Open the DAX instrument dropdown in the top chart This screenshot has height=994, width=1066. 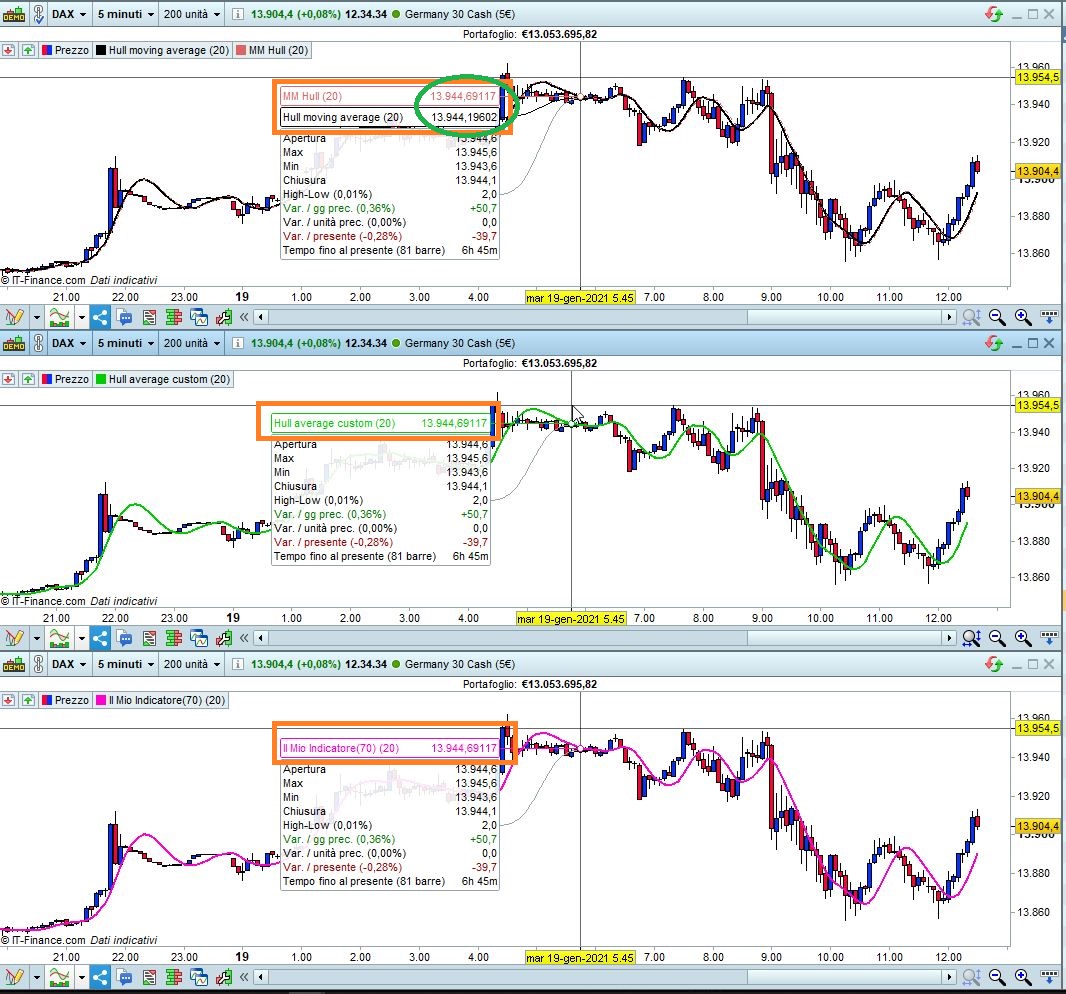pyautogui.click(x=69, y=14)
